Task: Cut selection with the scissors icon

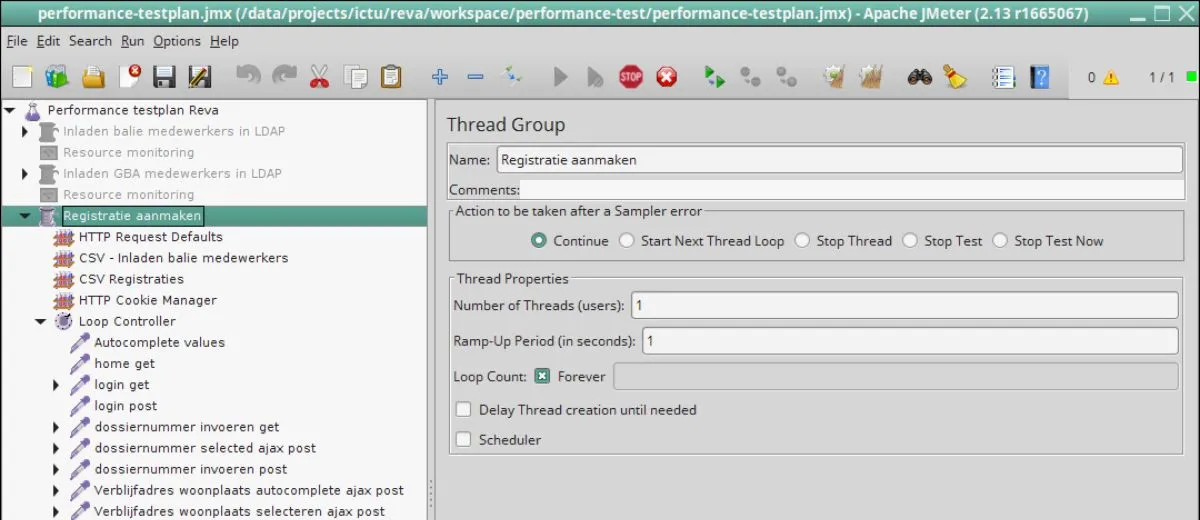Action: (319, 77)
